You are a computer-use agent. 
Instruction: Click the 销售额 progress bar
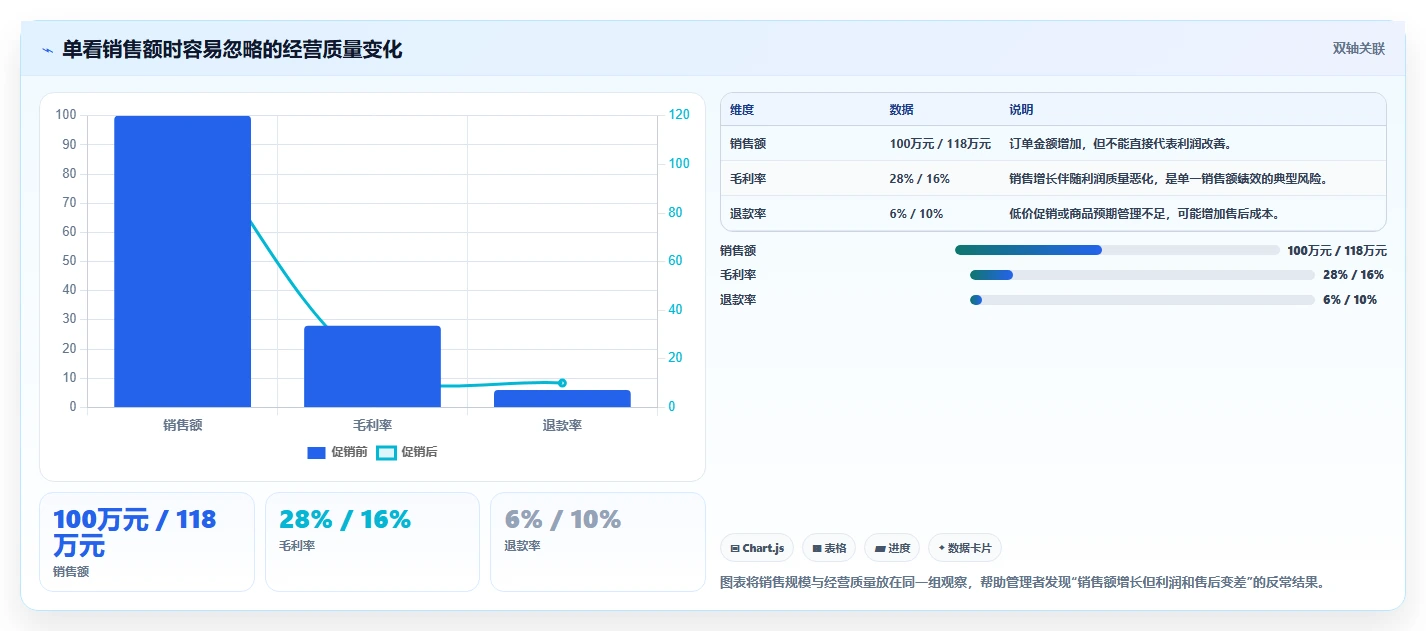pos(1117,250)
